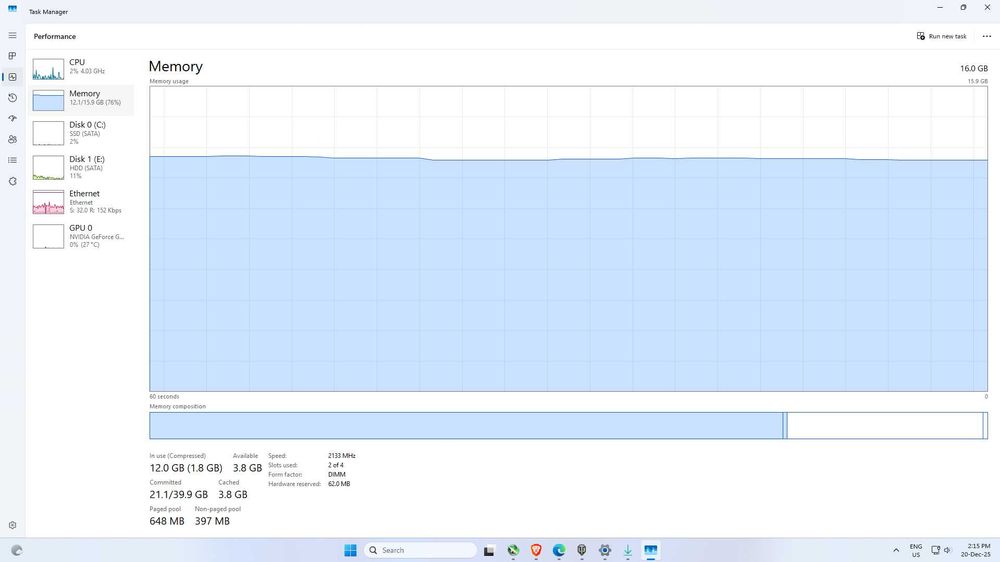
Task: Open the Startup apps page icon
Action: tap(12, 119)
